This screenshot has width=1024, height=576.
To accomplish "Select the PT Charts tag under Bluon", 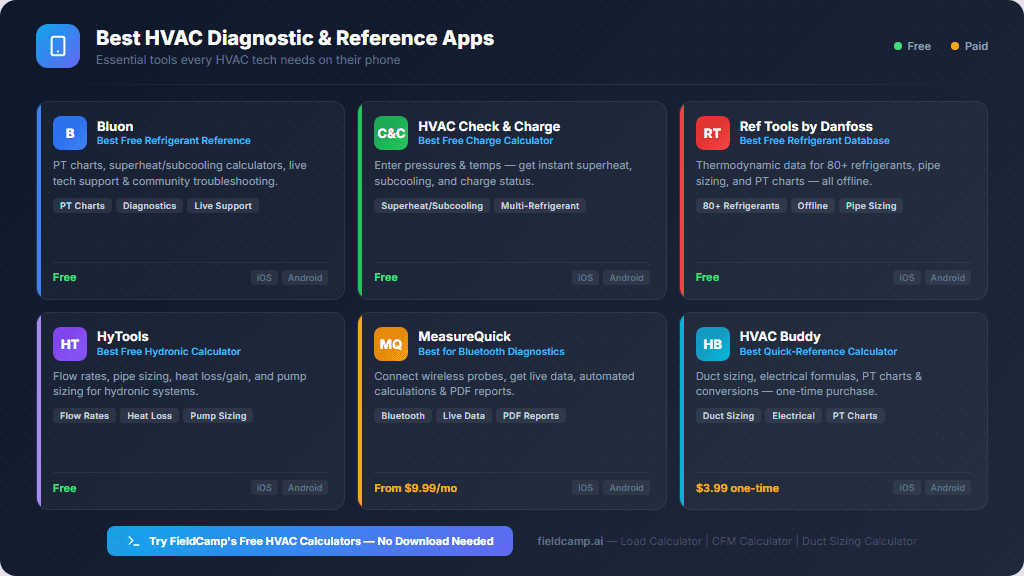I will 81,205.
